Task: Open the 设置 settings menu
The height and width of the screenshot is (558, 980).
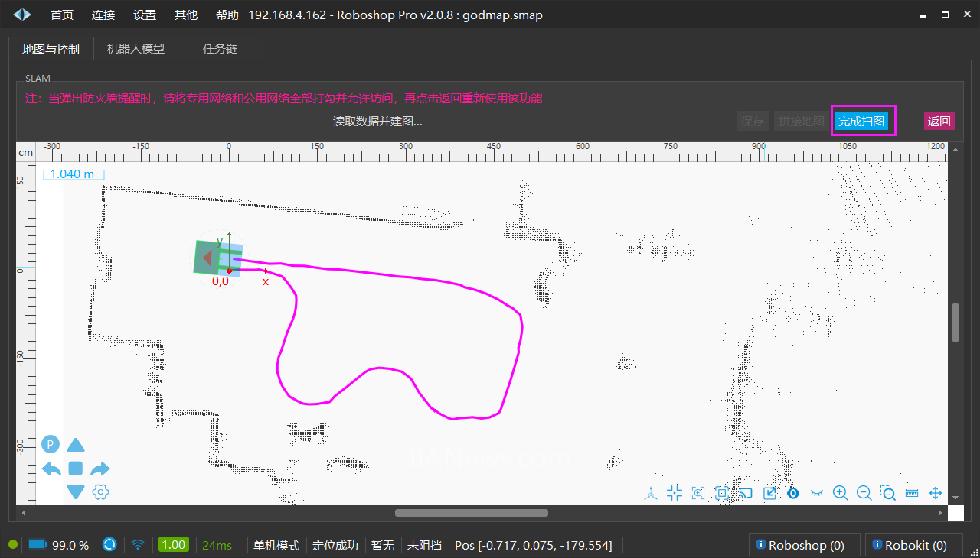Action: (x=144, y=16)
